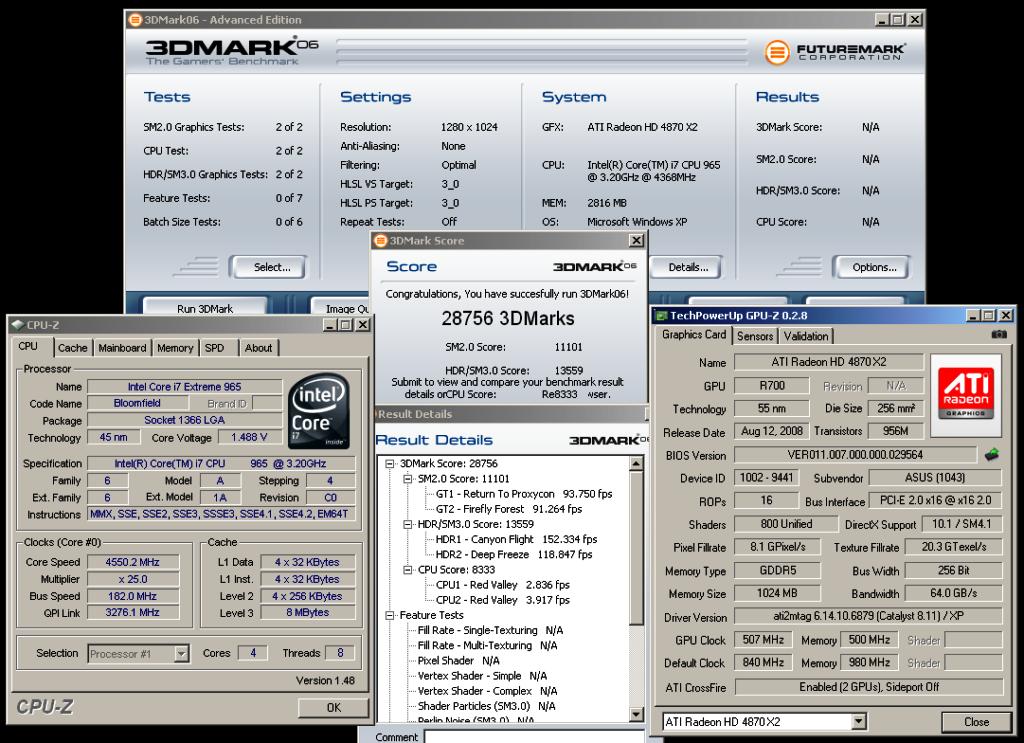Select HDR2 - Deep Freeze result
This screenshot has height=743, width=1024.
(x=513, y=554)
